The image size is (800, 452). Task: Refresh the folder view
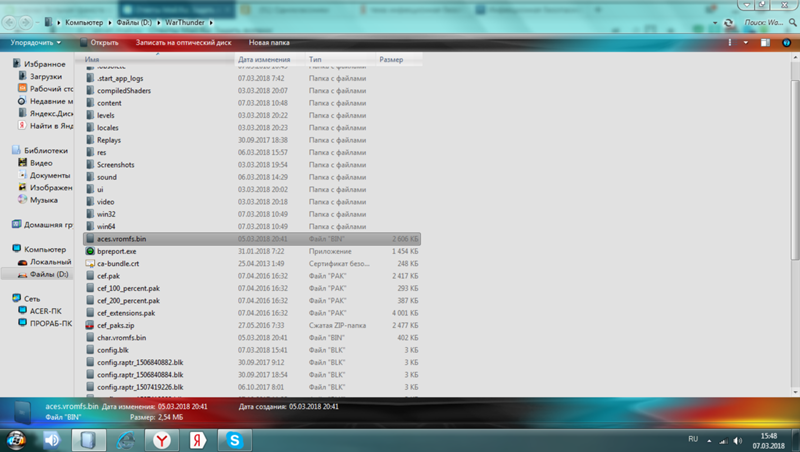tap(729, 23)
